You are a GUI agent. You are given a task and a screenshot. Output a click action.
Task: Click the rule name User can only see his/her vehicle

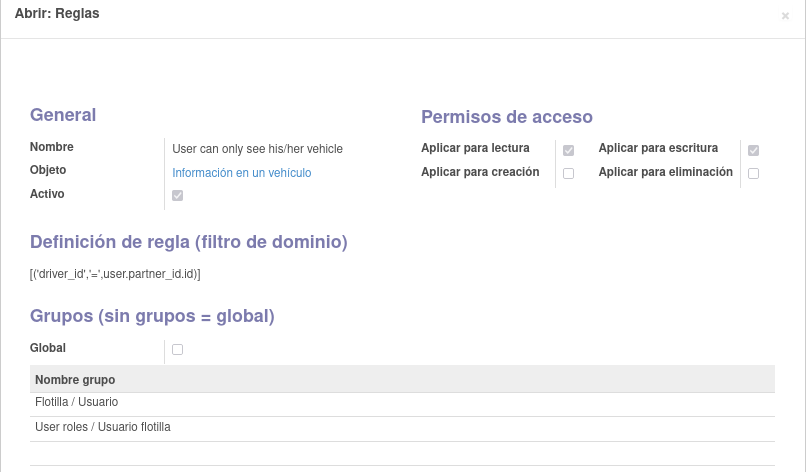click(258, 149)
